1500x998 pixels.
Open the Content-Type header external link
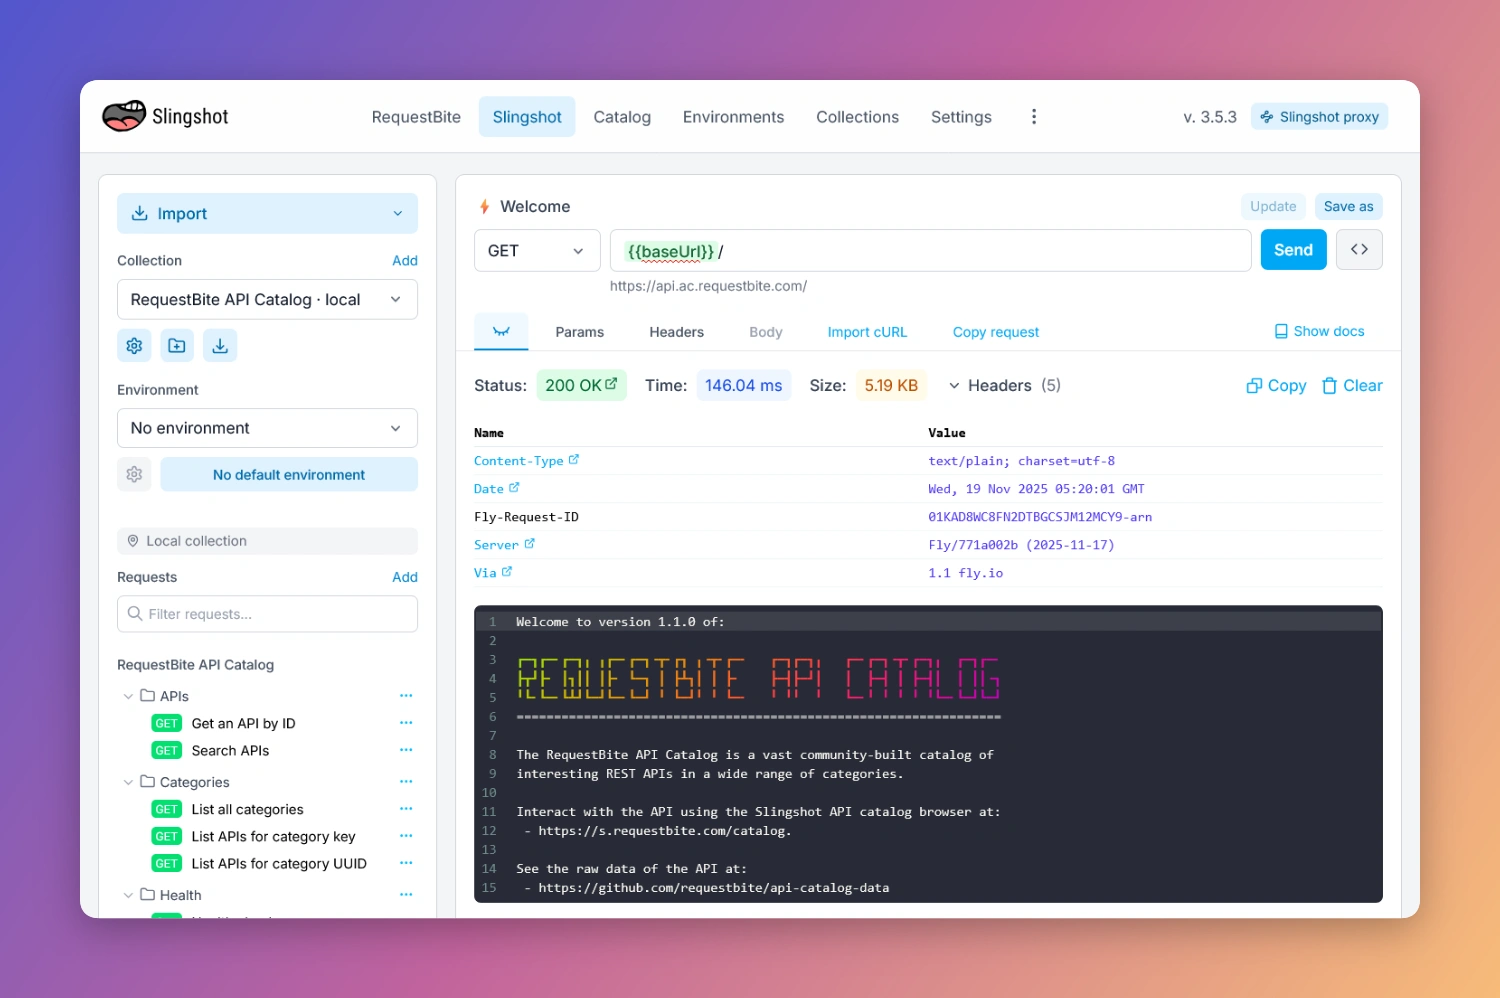(x=574, y=459)
